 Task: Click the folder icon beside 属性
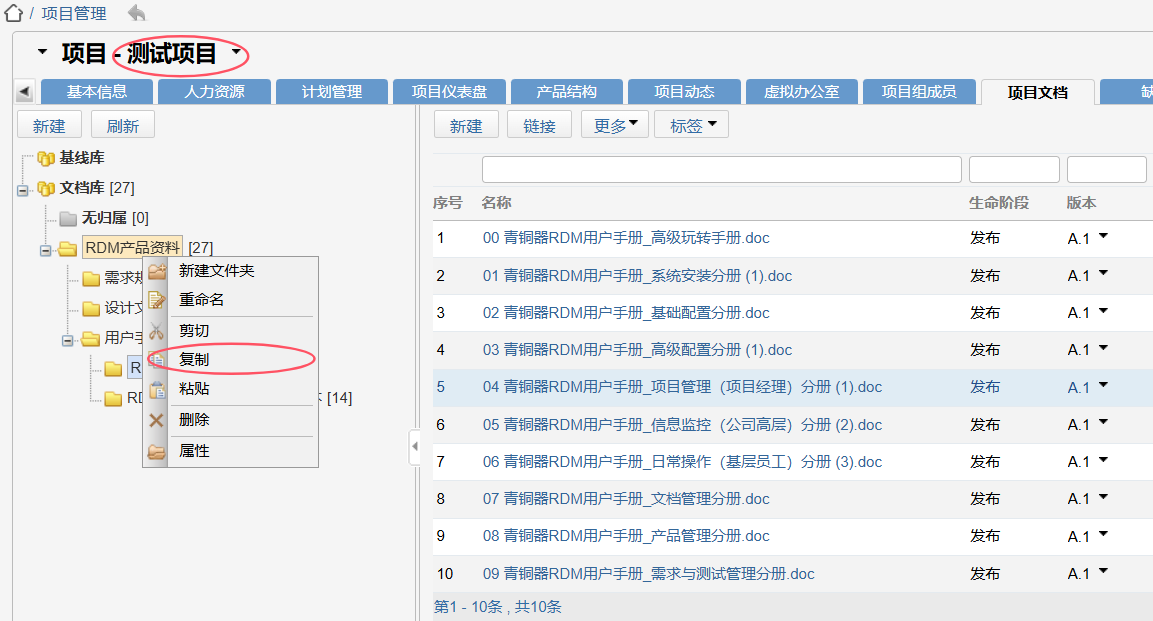(x=157, y=451)
